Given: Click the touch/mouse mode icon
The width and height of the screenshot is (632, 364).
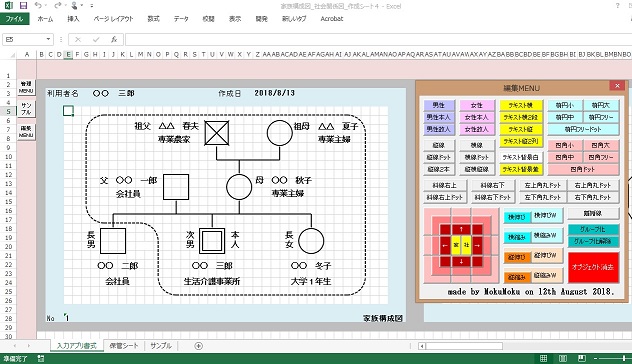Looking at the screenshot, I should 74,6.
